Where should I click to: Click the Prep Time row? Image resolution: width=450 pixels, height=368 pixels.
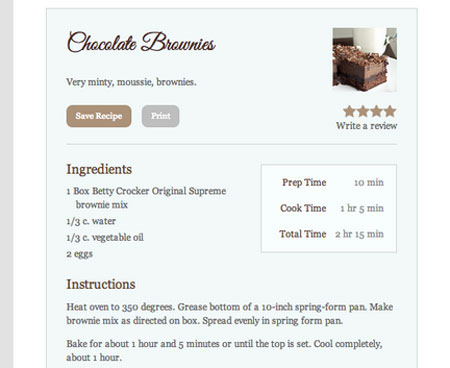pyautogui.click(x=331, y=182)
